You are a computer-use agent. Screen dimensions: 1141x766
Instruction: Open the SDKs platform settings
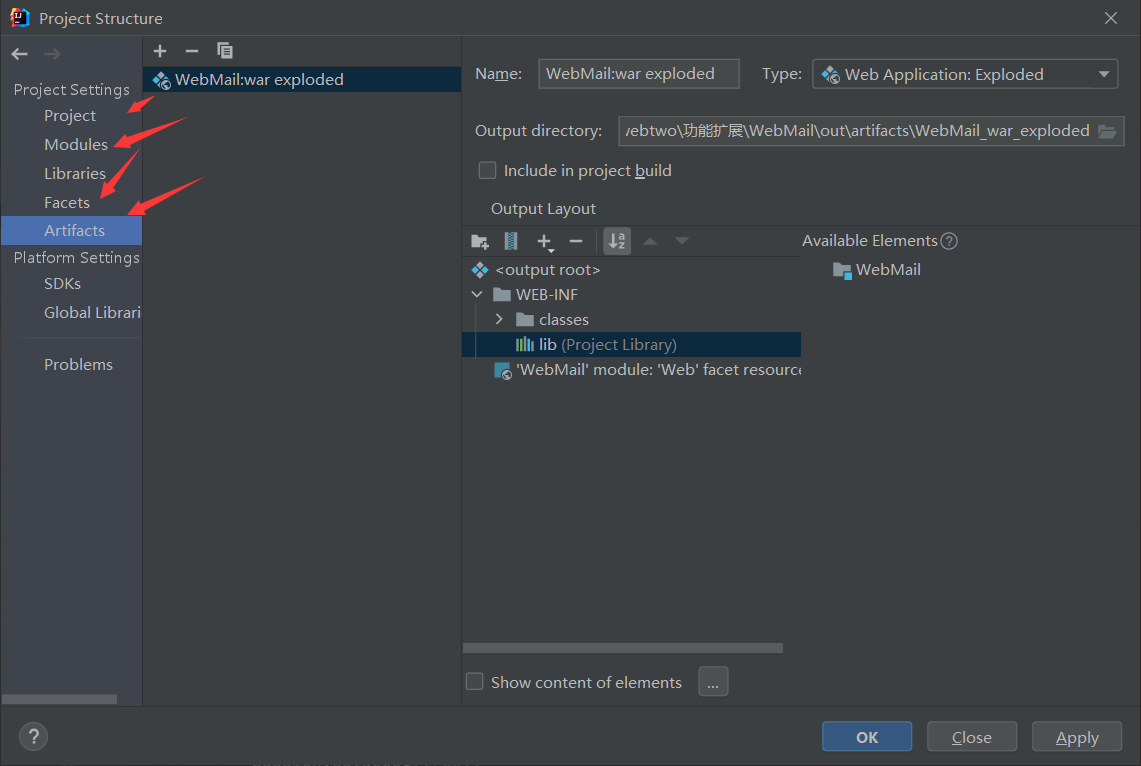point(63,284)
